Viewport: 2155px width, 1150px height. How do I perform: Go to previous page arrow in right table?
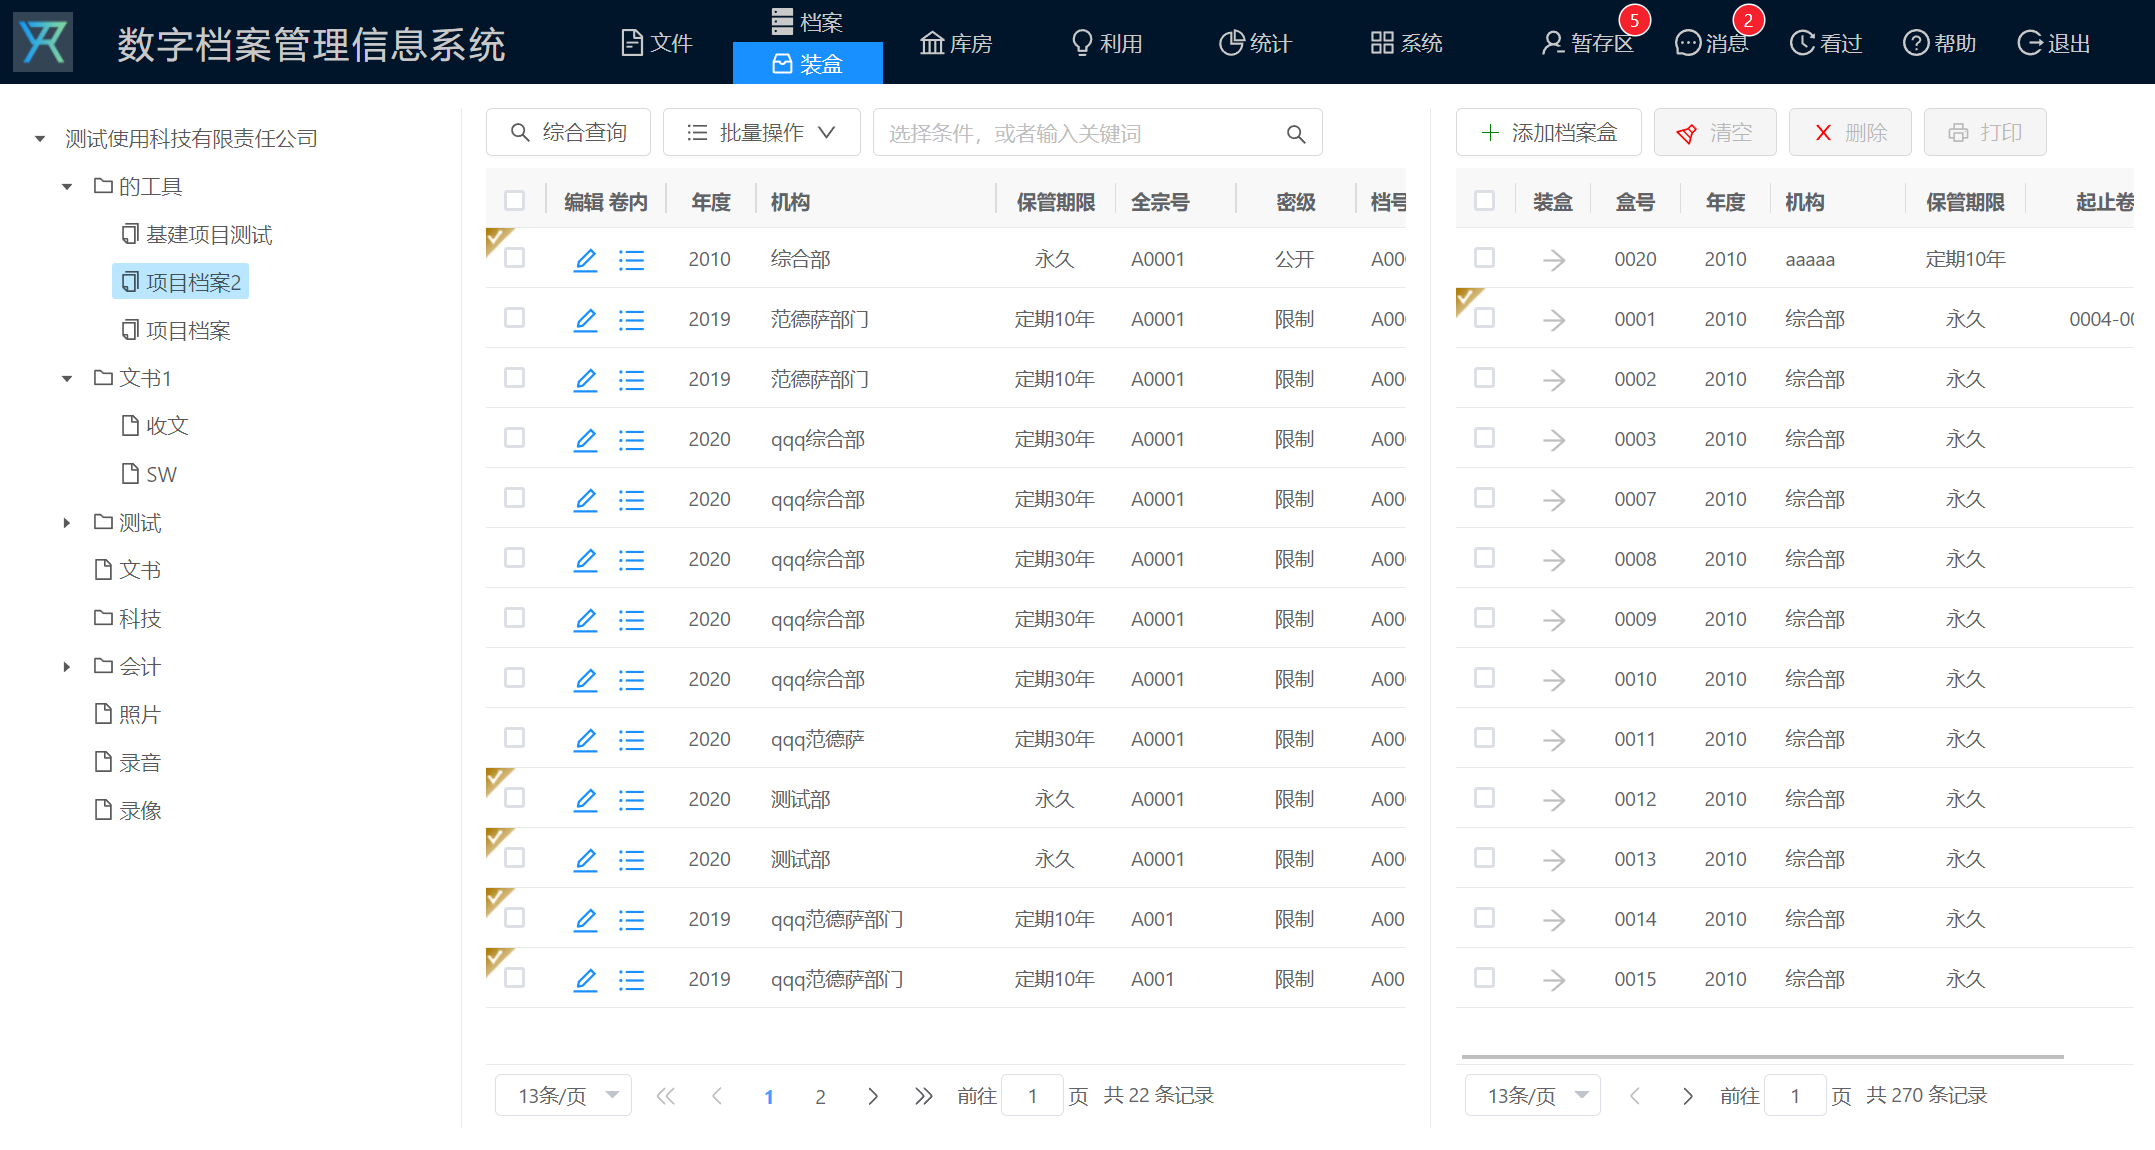pyautogui.click(x=1635, y=1096)
